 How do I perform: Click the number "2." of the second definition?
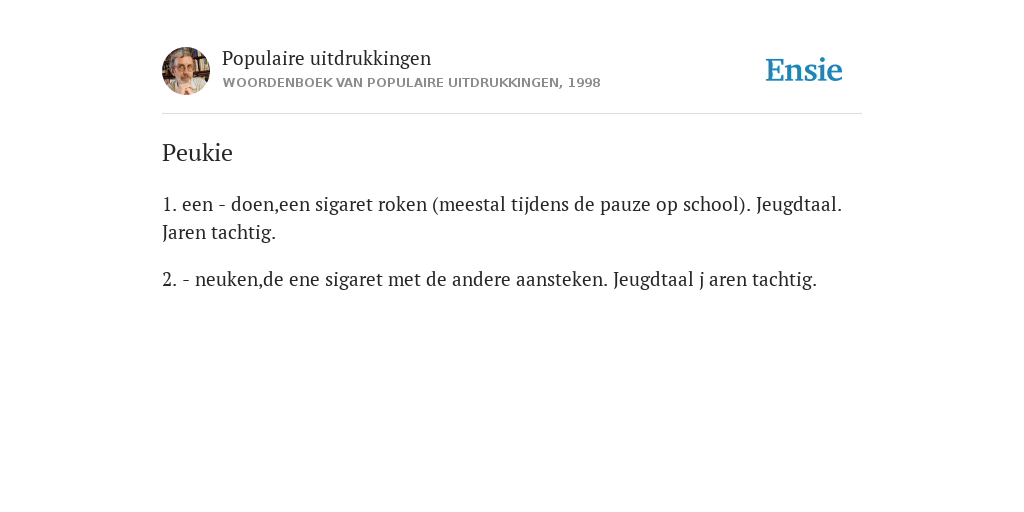click(x=170, y=280)
